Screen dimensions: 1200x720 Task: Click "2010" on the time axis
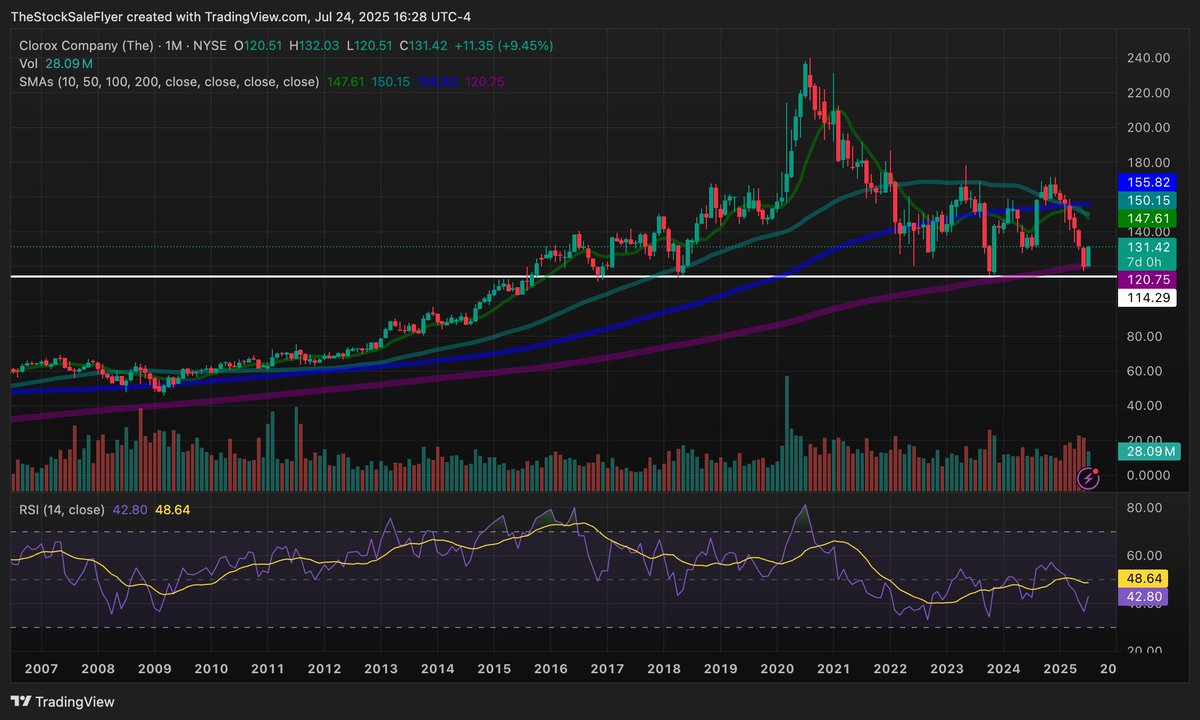coord(210,669)
